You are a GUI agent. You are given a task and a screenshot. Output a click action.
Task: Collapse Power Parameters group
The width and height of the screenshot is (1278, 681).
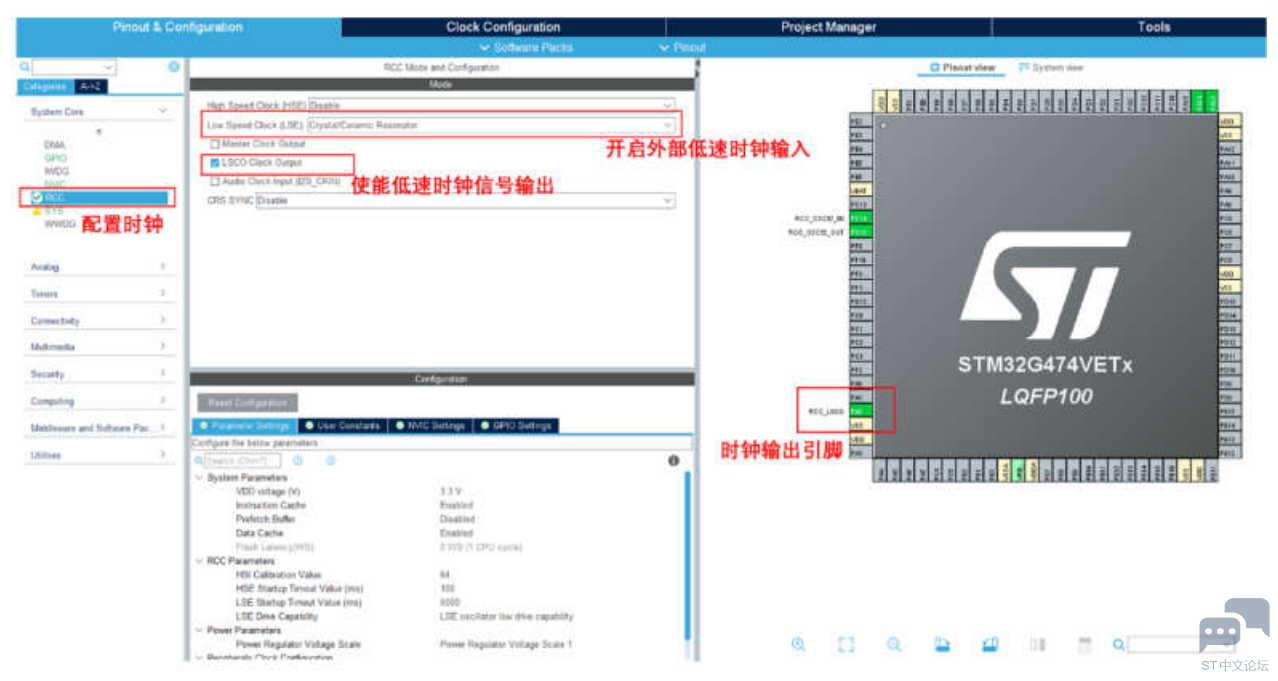(x=198, y=631)
